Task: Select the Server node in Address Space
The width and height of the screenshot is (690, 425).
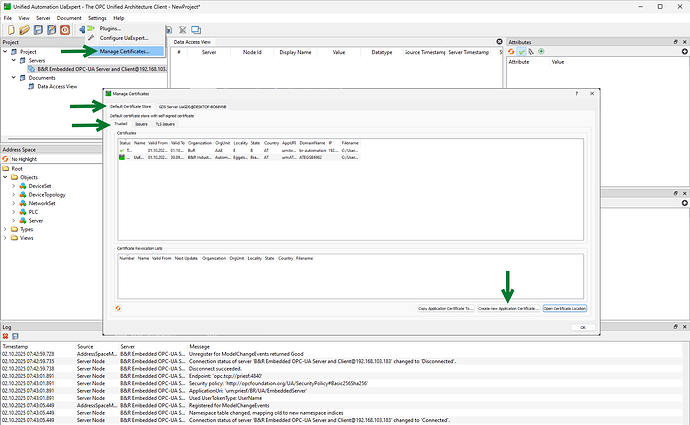Action: pyautogui.click(x=36, y=221)
